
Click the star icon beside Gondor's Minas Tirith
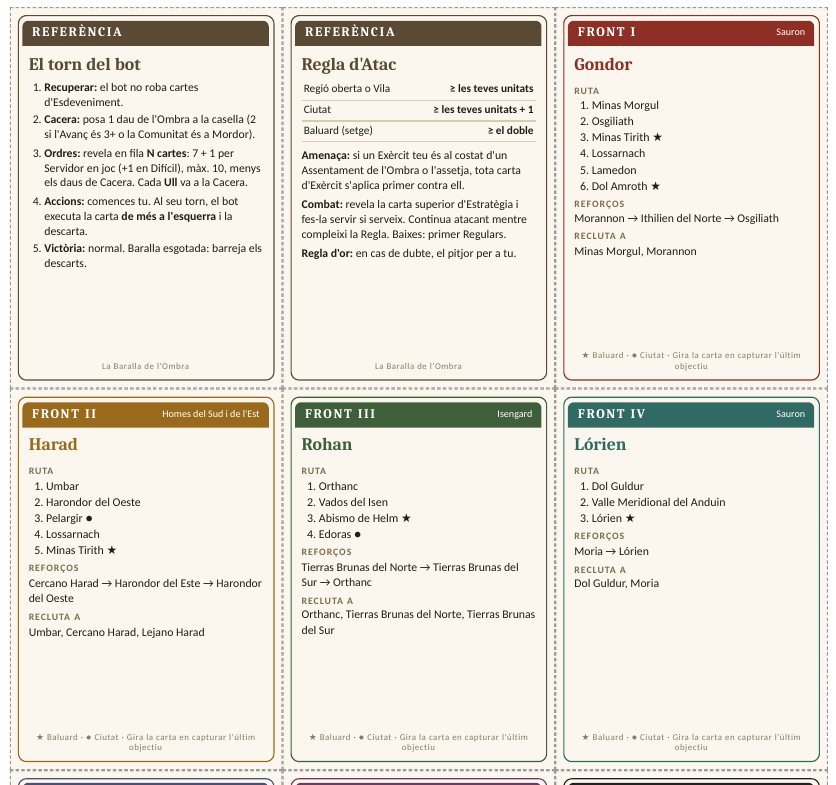(657, 137)
